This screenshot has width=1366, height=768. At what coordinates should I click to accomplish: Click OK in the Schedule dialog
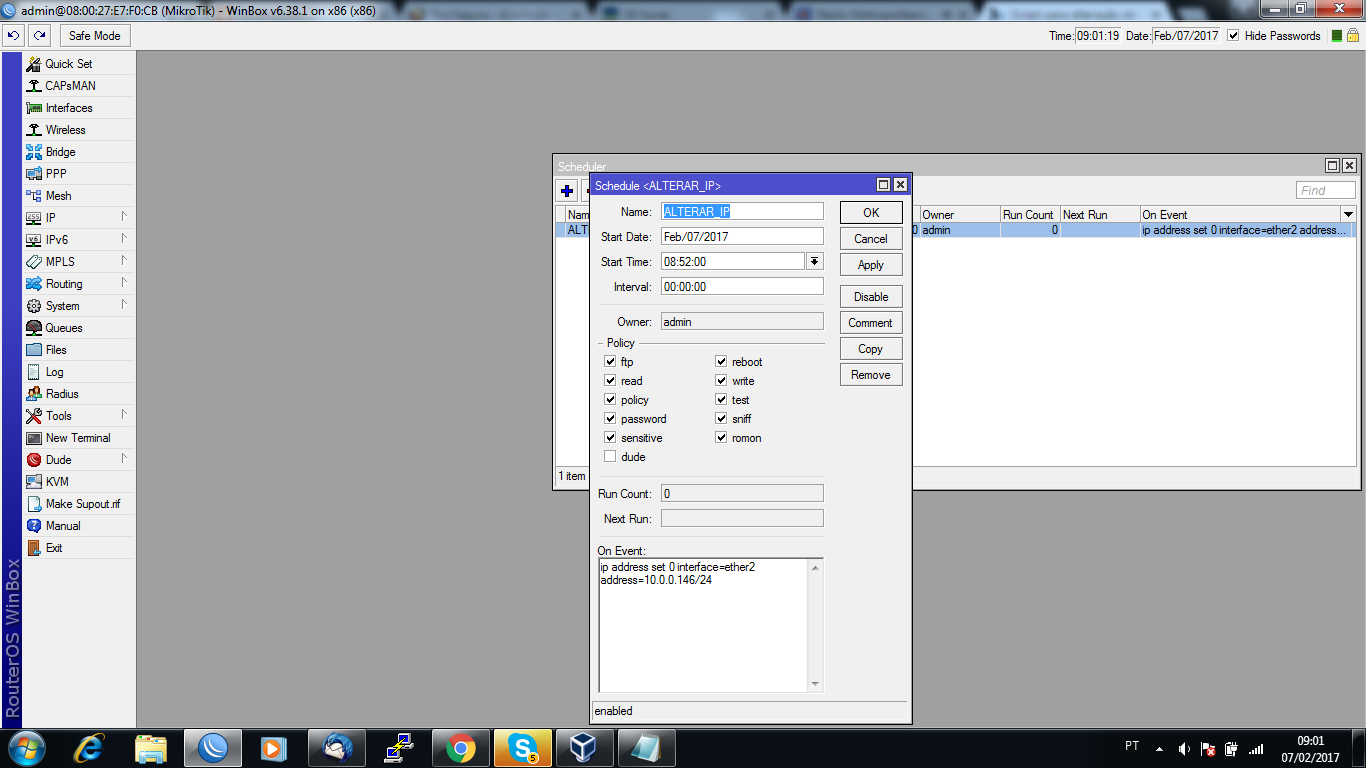pyautogui.click(x=871, y=212)
